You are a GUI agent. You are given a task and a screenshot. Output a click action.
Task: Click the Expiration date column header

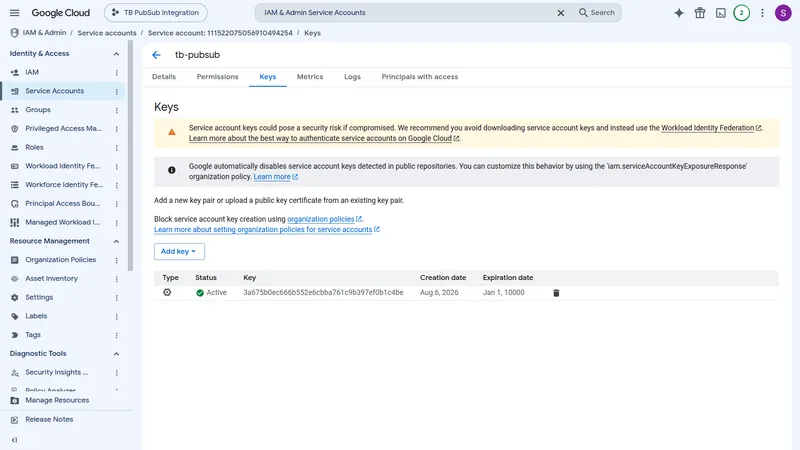tap(508, 278)
